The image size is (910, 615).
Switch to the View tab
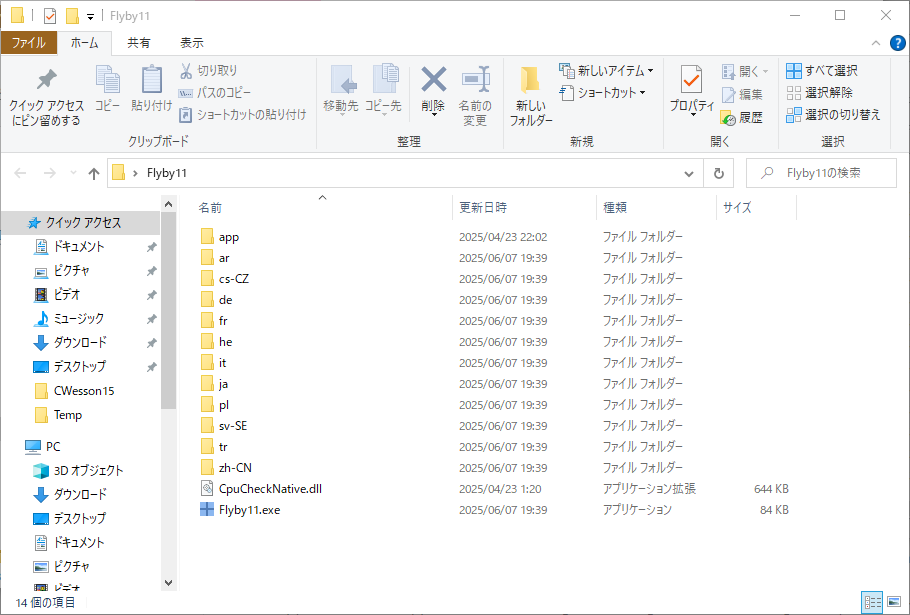192,43
